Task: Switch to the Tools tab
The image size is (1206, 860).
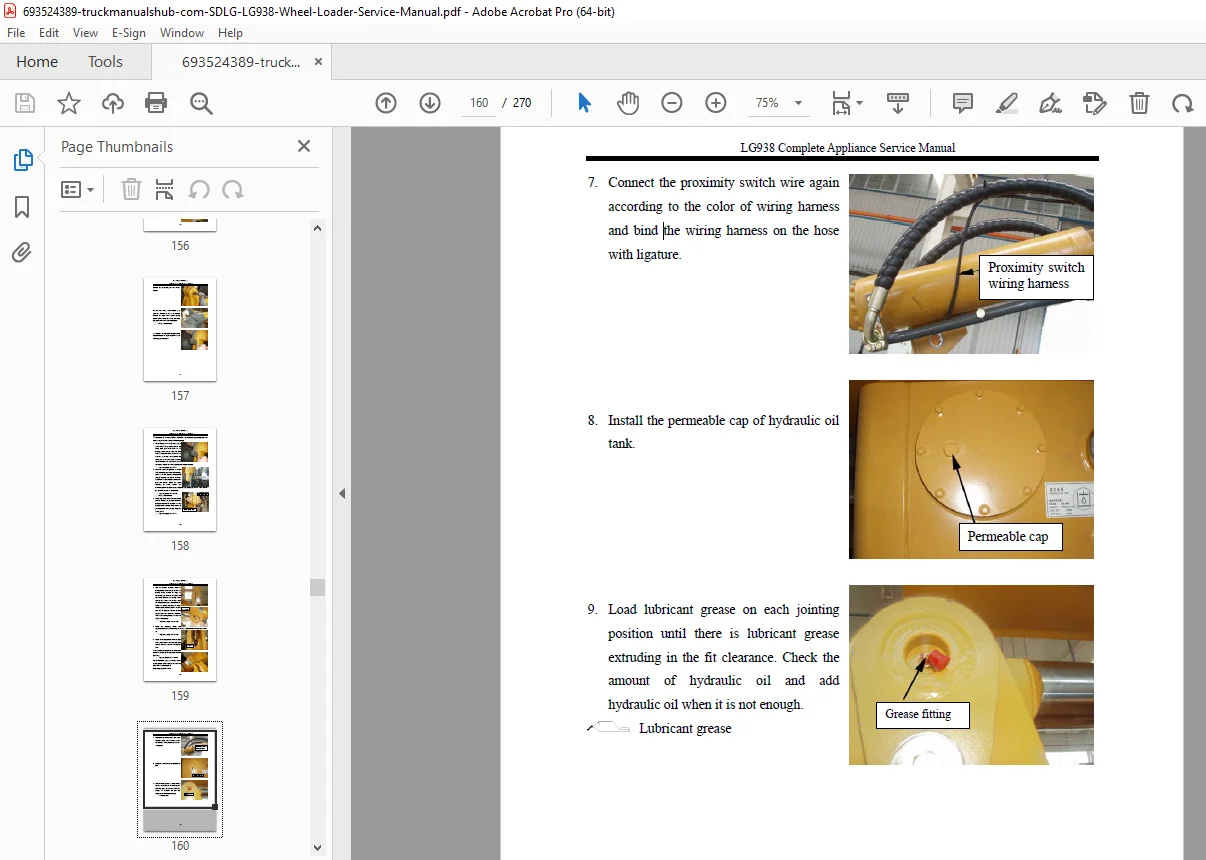Action: 105,62
